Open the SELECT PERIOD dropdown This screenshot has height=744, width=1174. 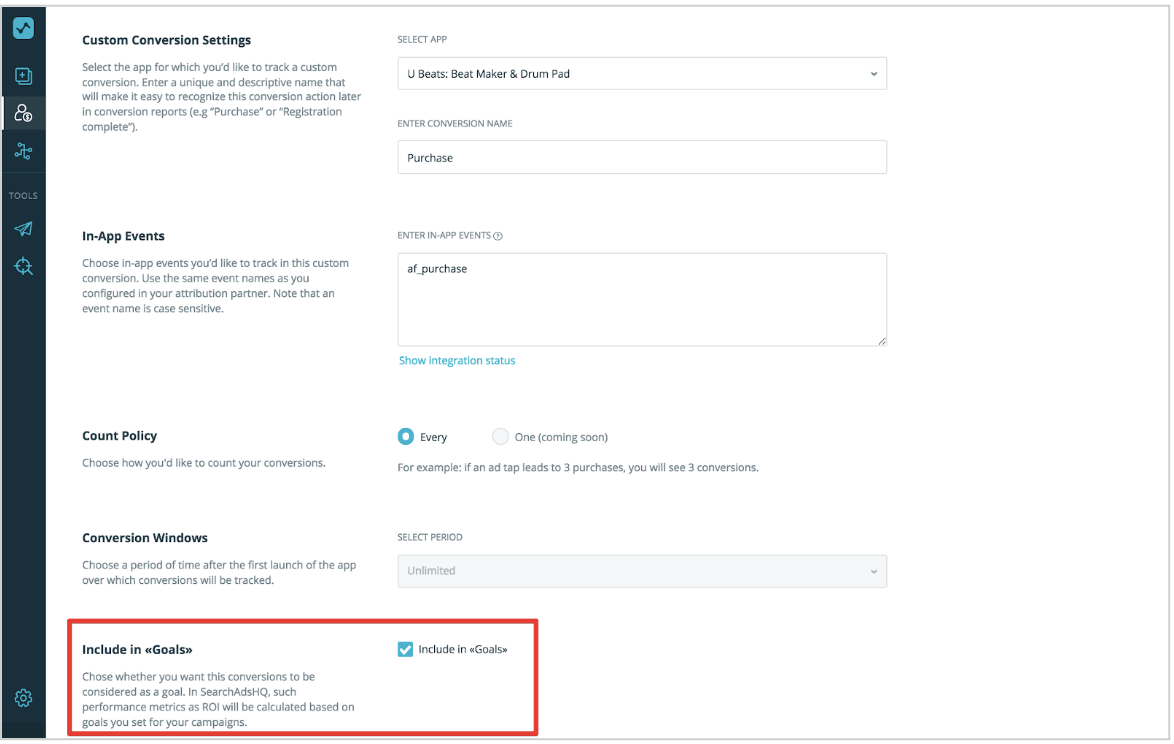[642, 571]
